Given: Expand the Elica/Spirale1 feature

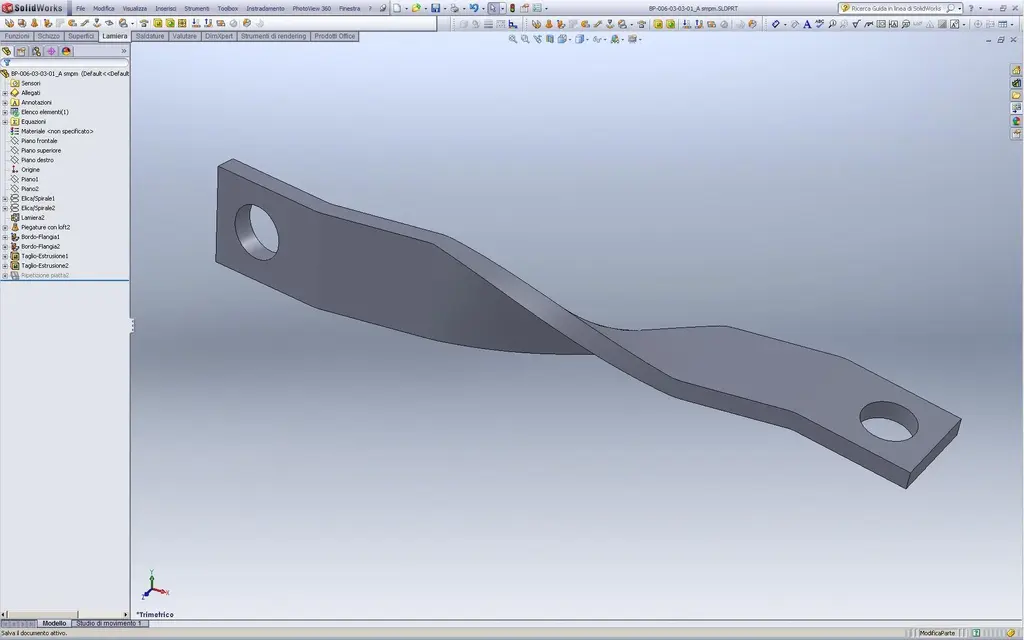Looking at the screenshot, I should (5, 199).
